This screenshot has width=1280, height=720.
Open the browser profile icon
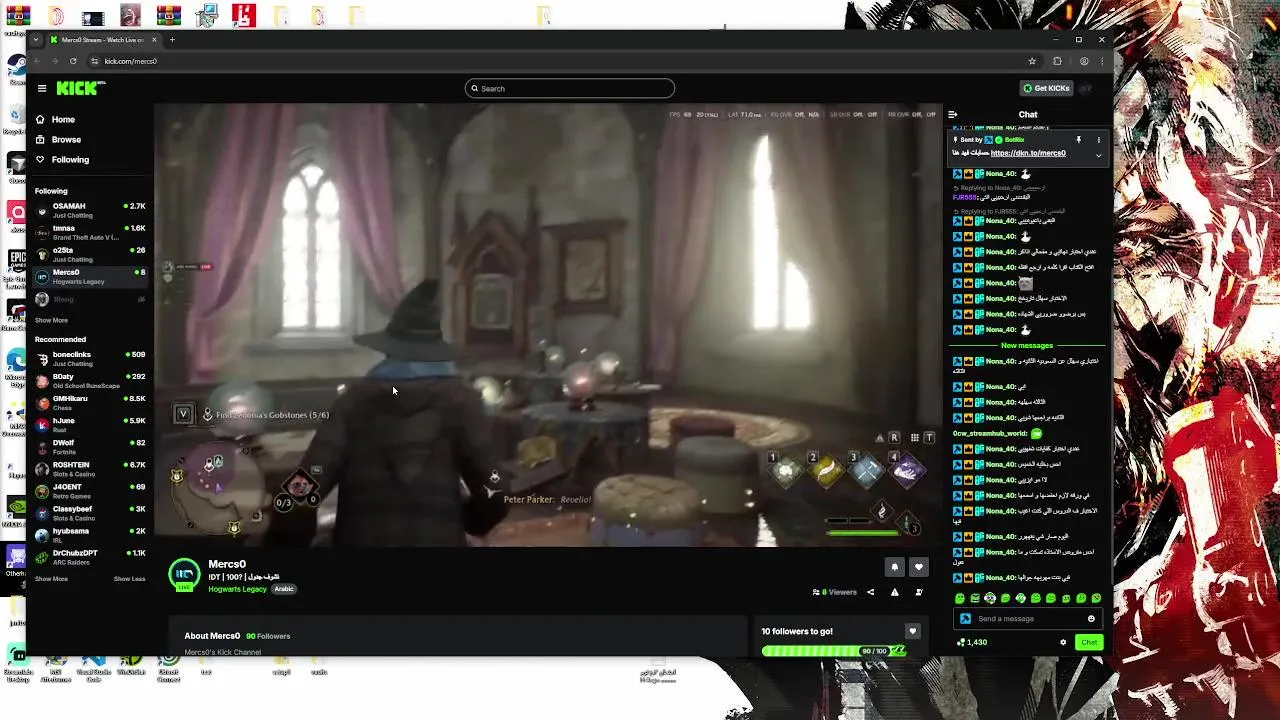pos(1084,61)
